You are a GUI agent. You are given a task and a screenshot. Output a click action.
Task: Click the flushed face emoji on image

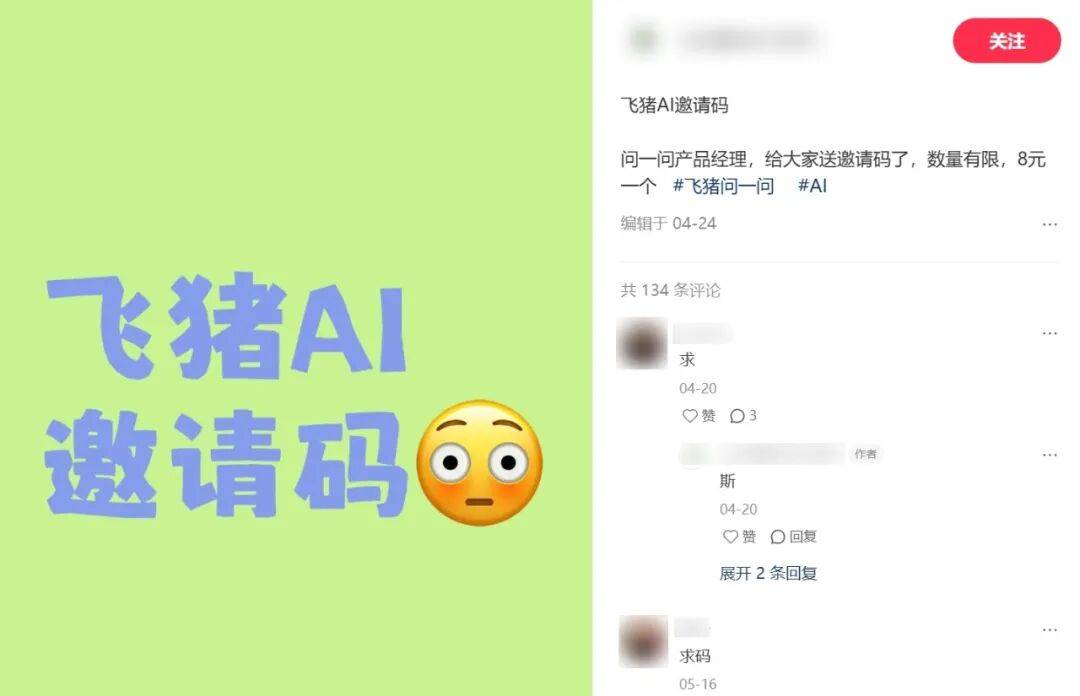(479, 462)
